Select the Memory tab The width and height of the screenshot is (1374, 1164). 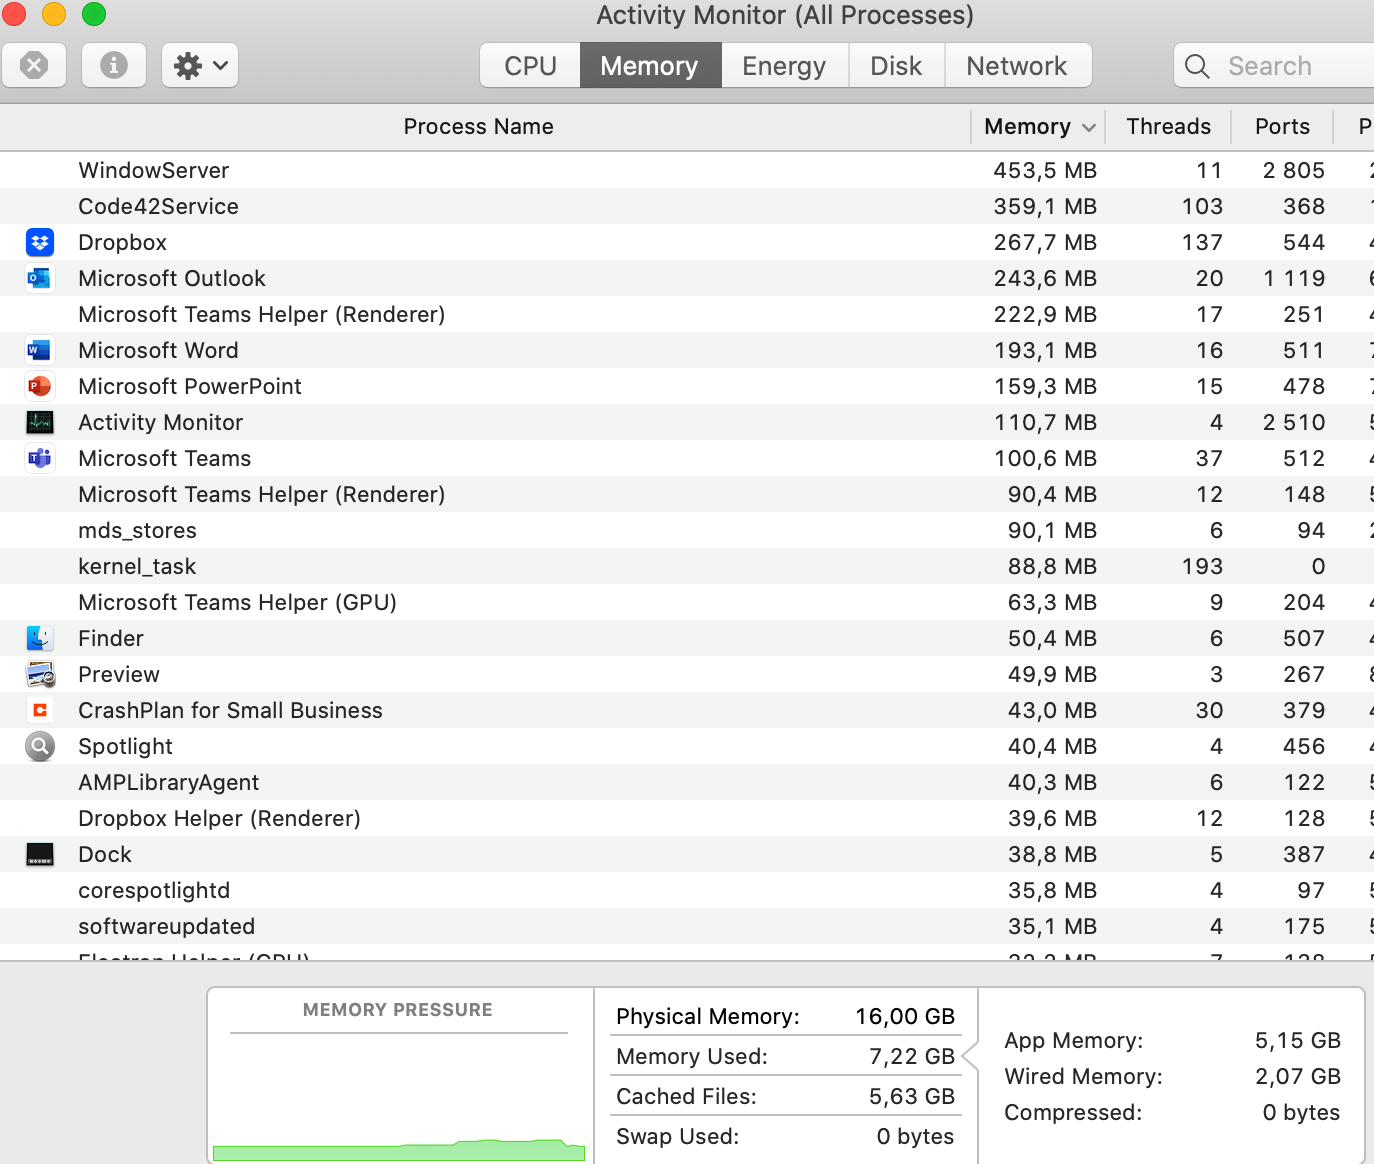(650, 66)
